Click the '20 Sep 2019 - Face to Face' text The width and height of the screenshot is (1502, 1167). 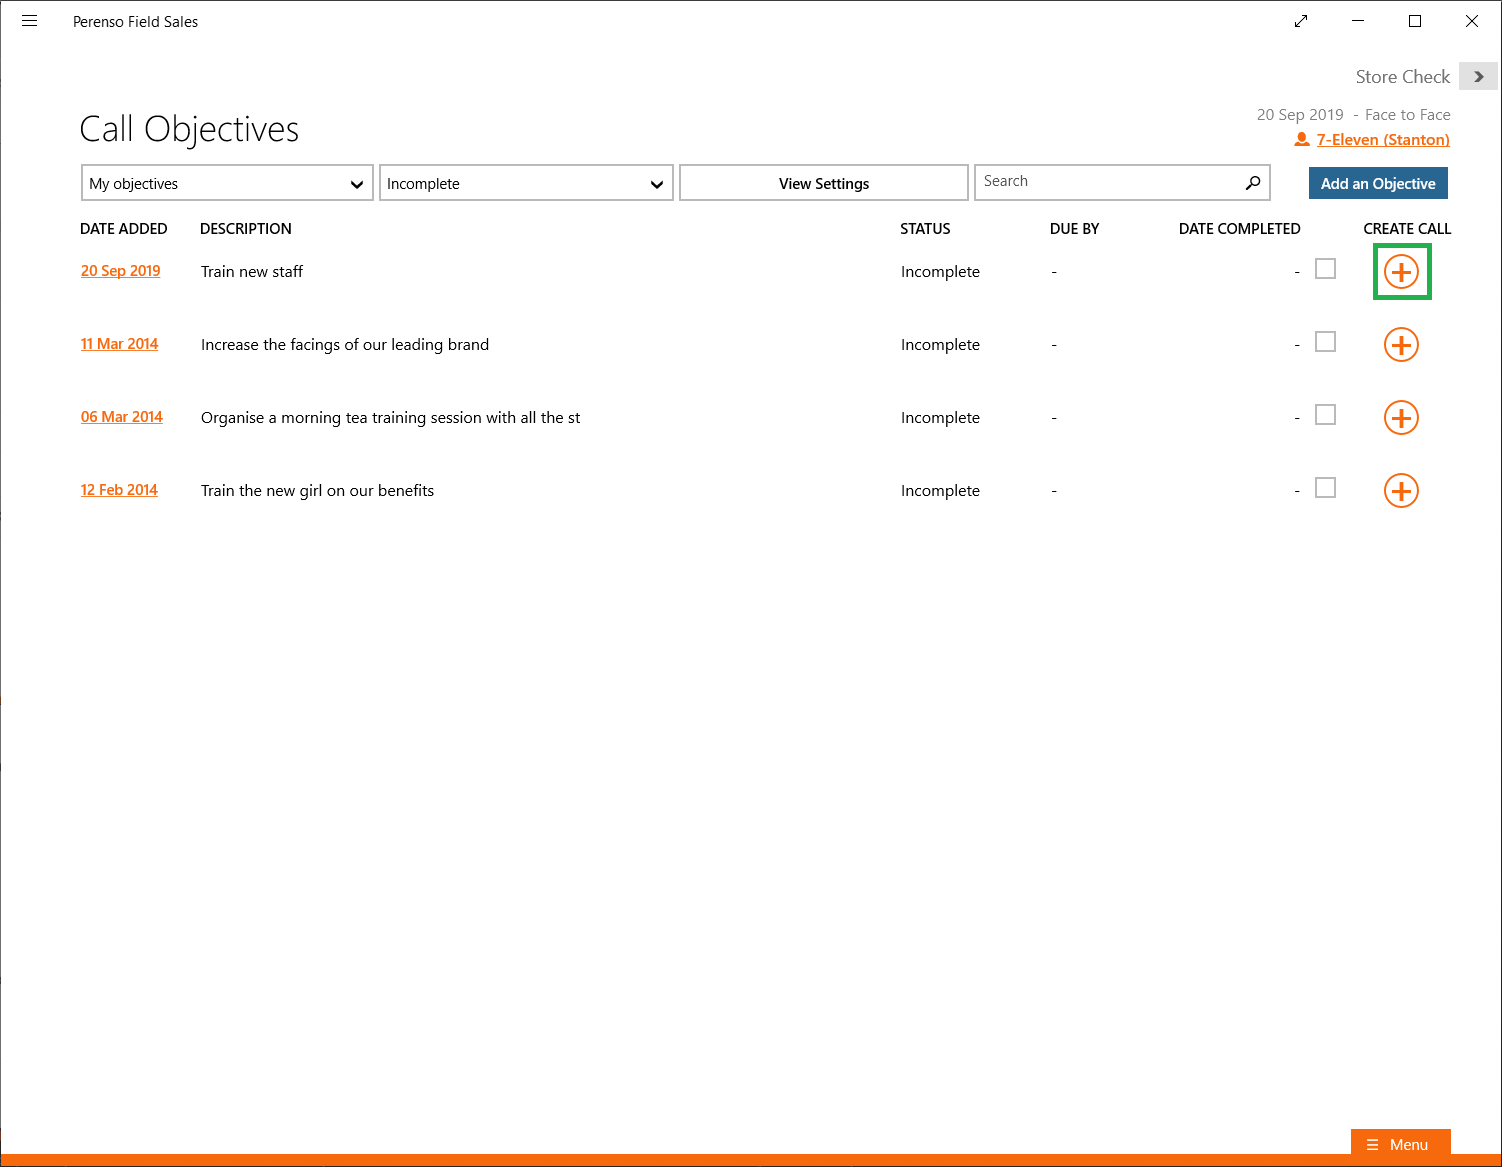click(x=1353, y=115)
